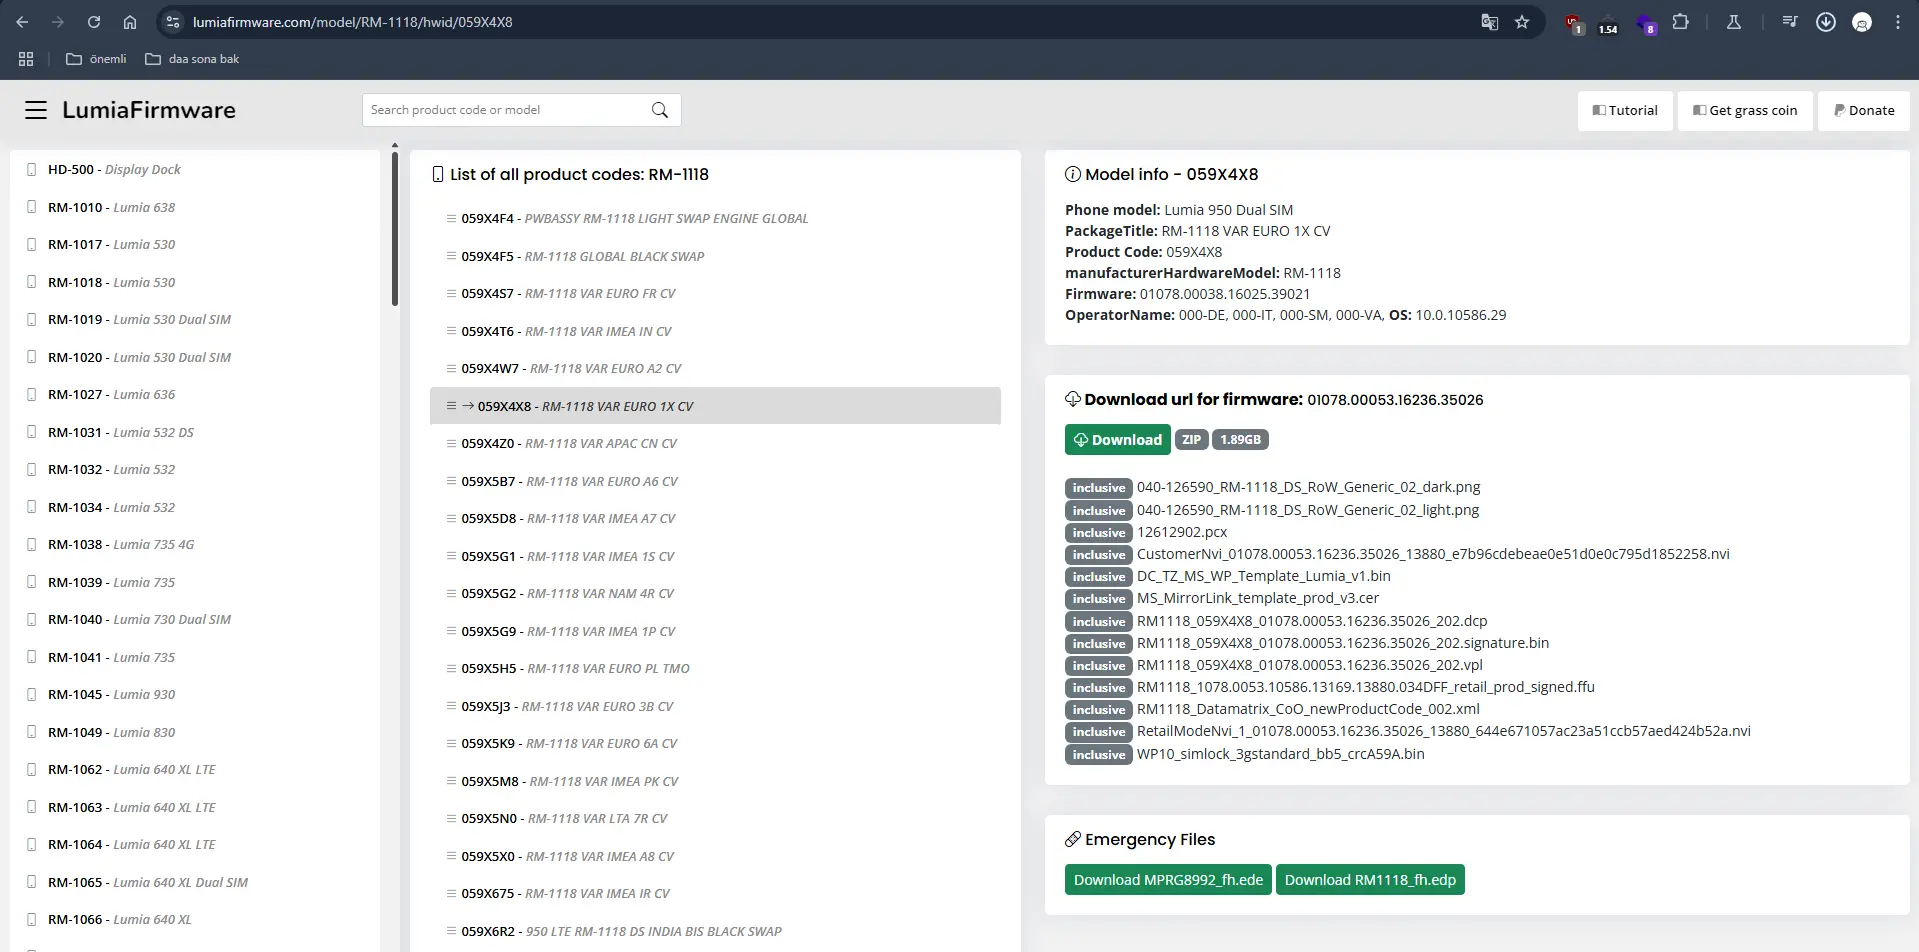Select RM-1066 Lumia 640 XL
The height and width of the screenshot is (952, 1919).
click(x=119, y=920)
